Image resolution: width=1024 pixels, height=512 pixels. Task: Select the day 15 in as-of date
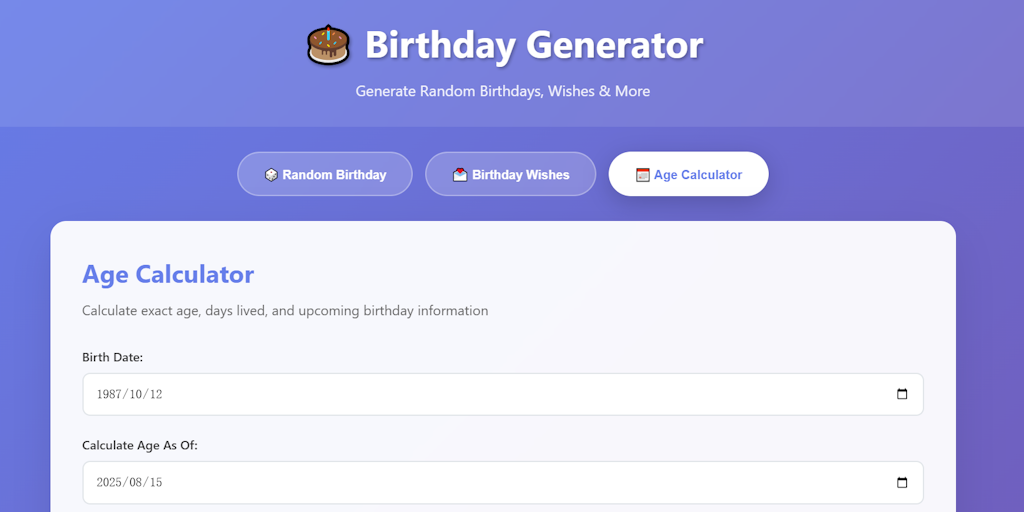point(155,482)
